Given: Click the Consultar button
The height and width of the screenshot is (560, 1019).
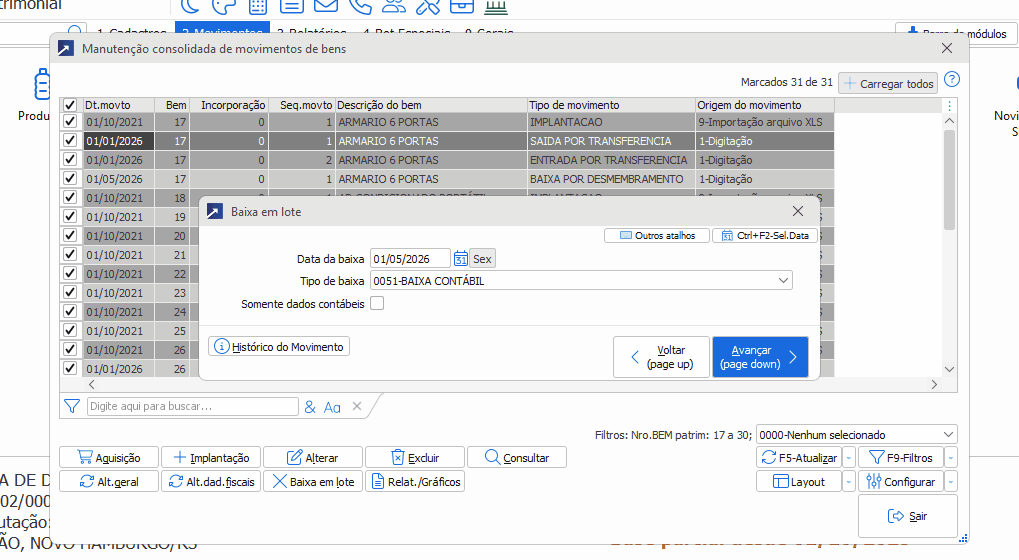Looking at the screenshot, I should click(517, 458).
